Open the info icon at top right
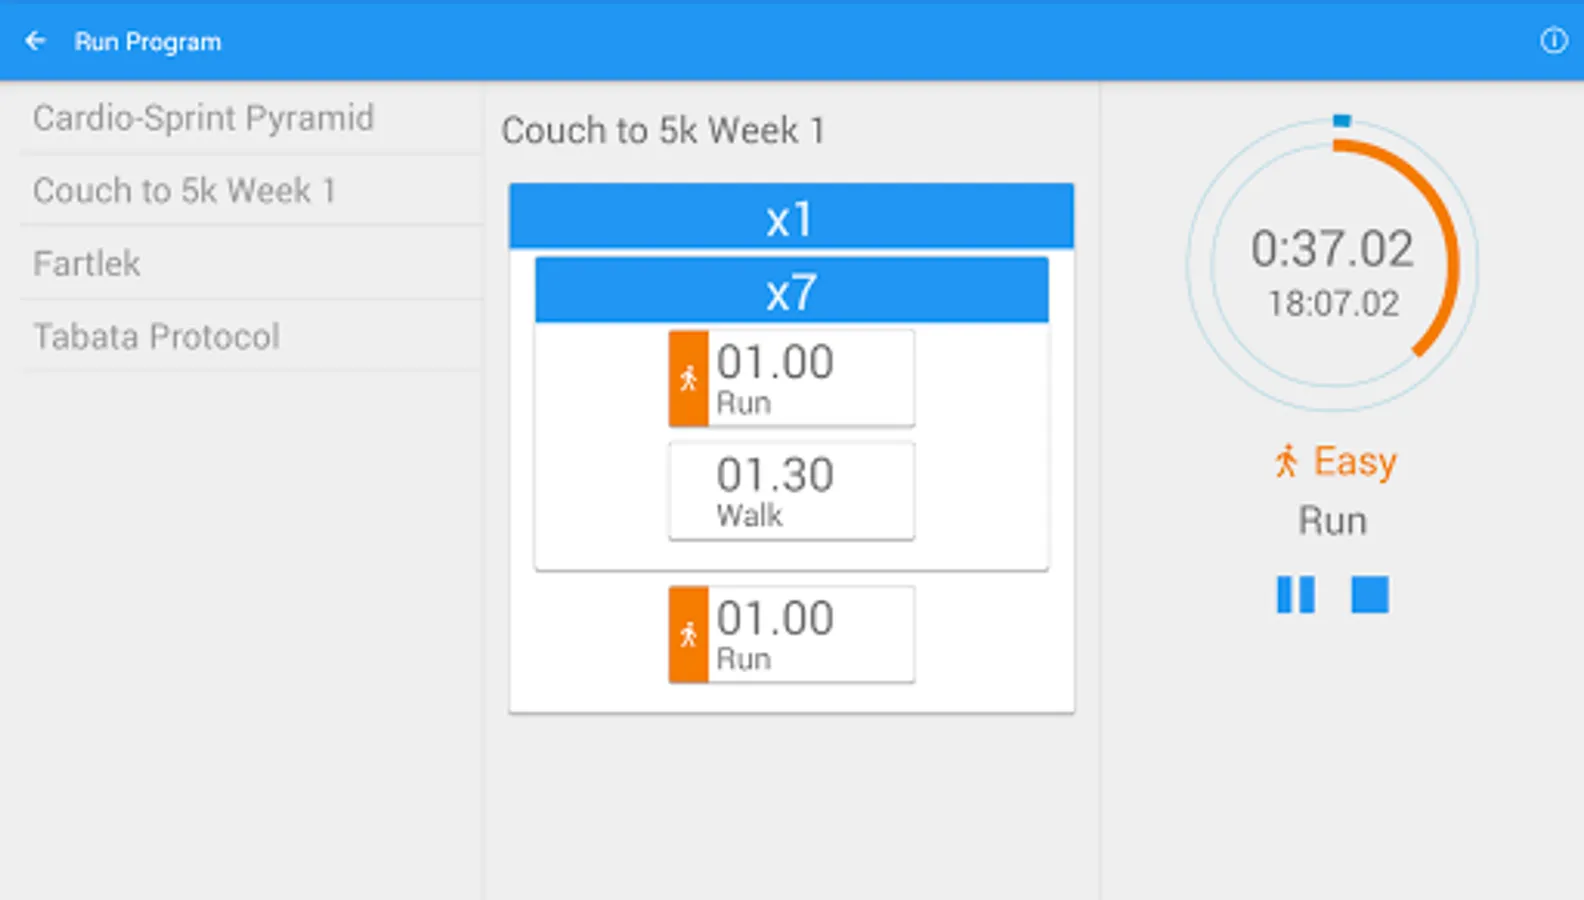 pyautogui.click(x=1553, y=41)
